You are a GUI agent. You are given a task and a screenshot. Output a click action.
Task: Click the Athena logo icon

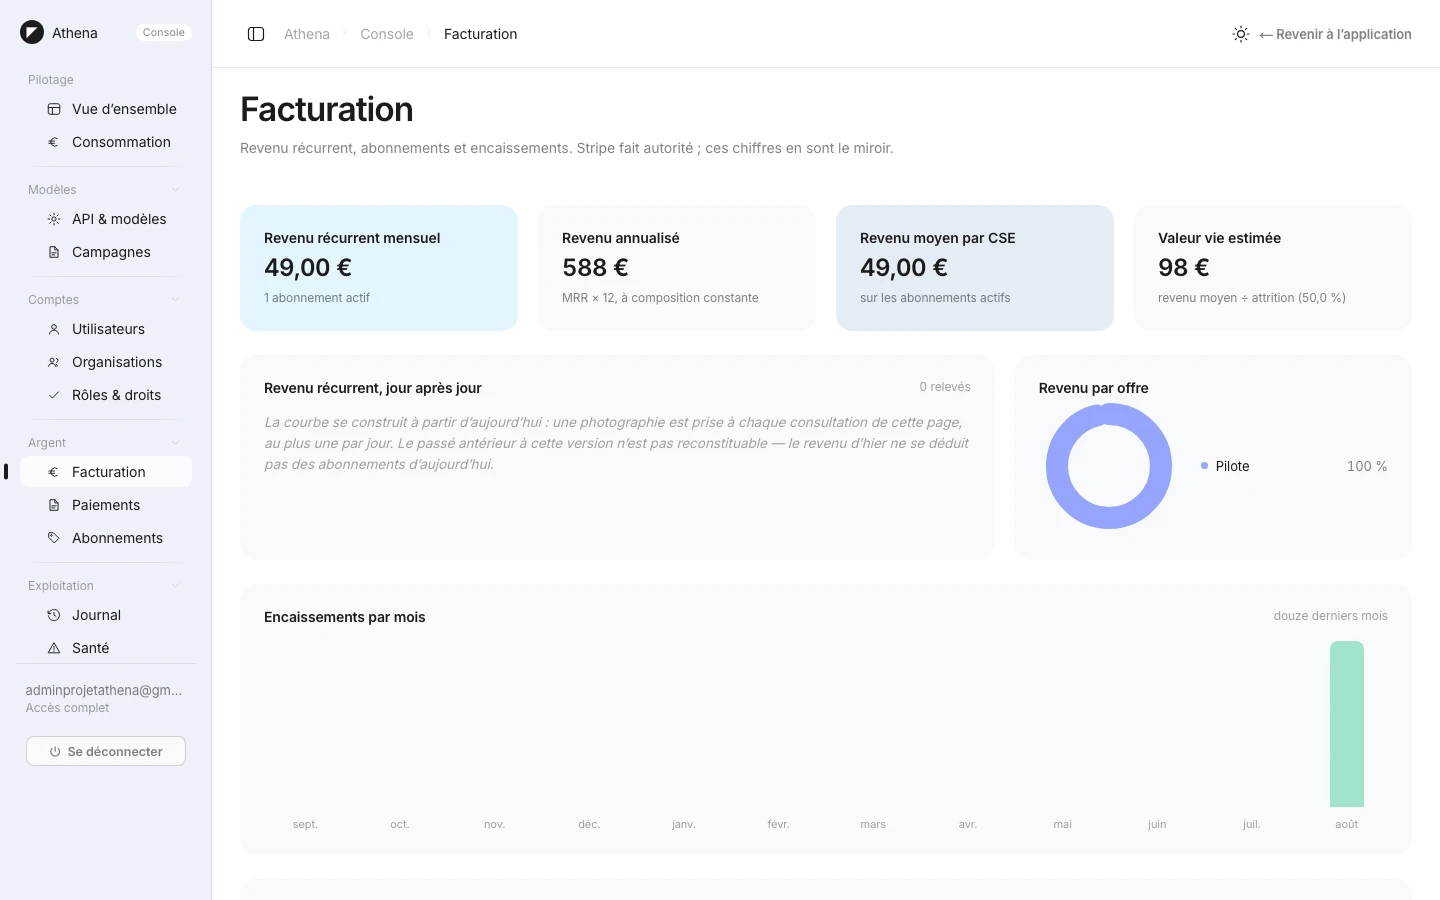click(x=32, y=33)
